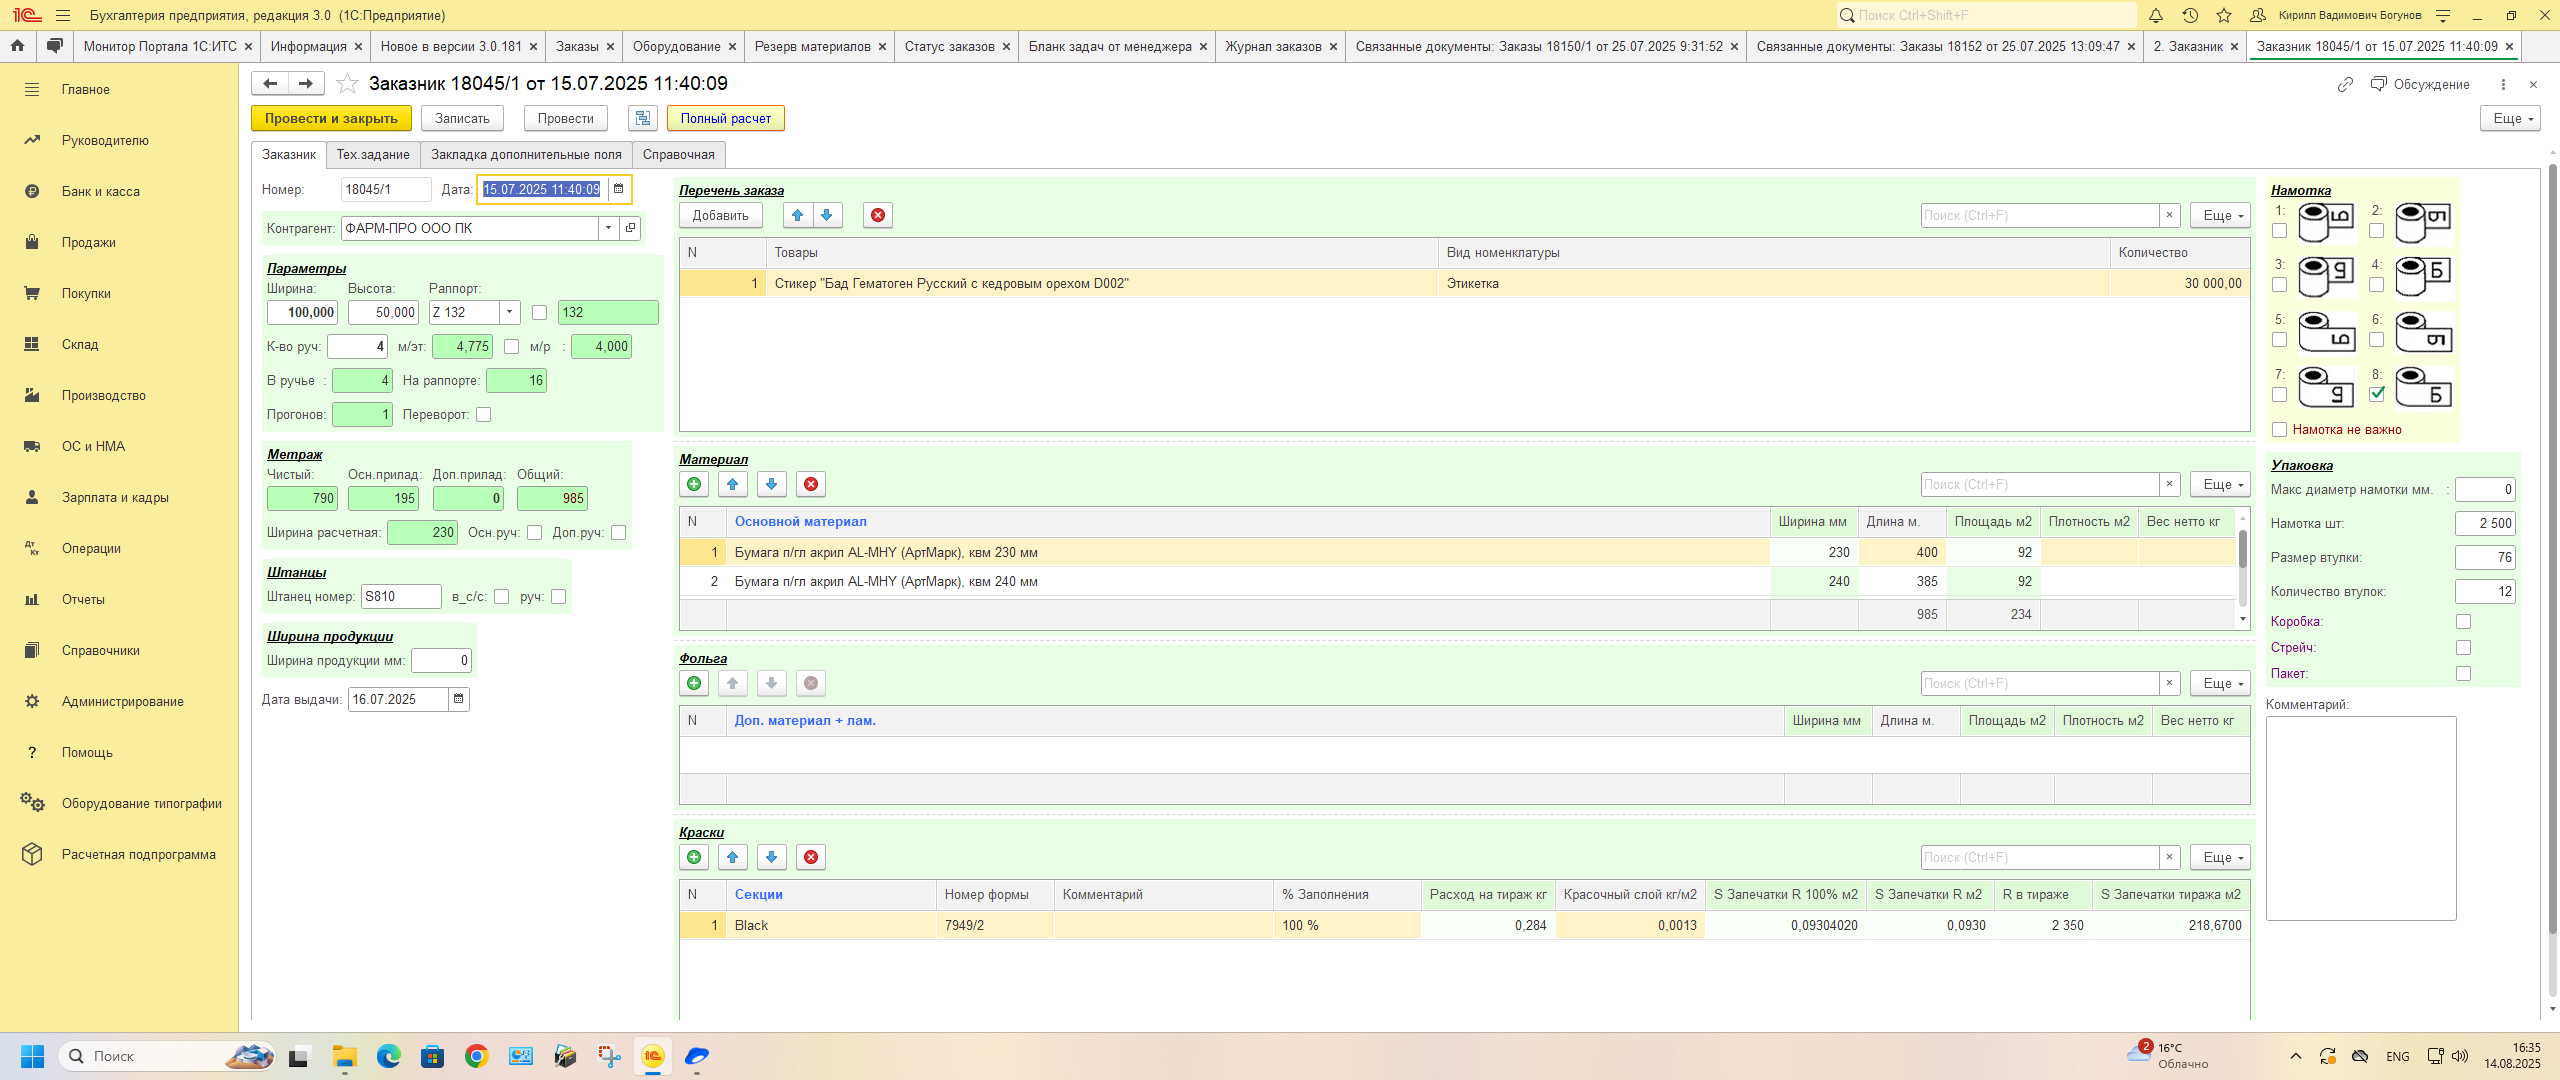Viewport: 2560px width, 1080px height.
Task: Move row down in Краски section
Action: [x=771, y=857]
